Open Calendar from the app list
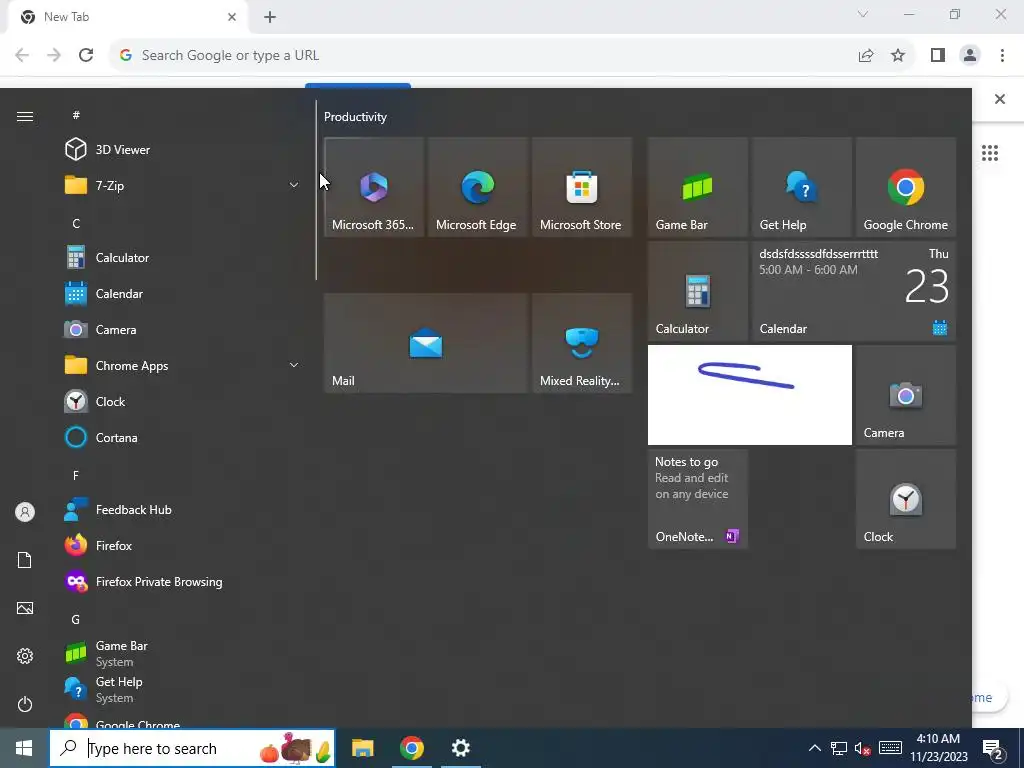The width and height of the screenshot is (1024, 768). 183,293
